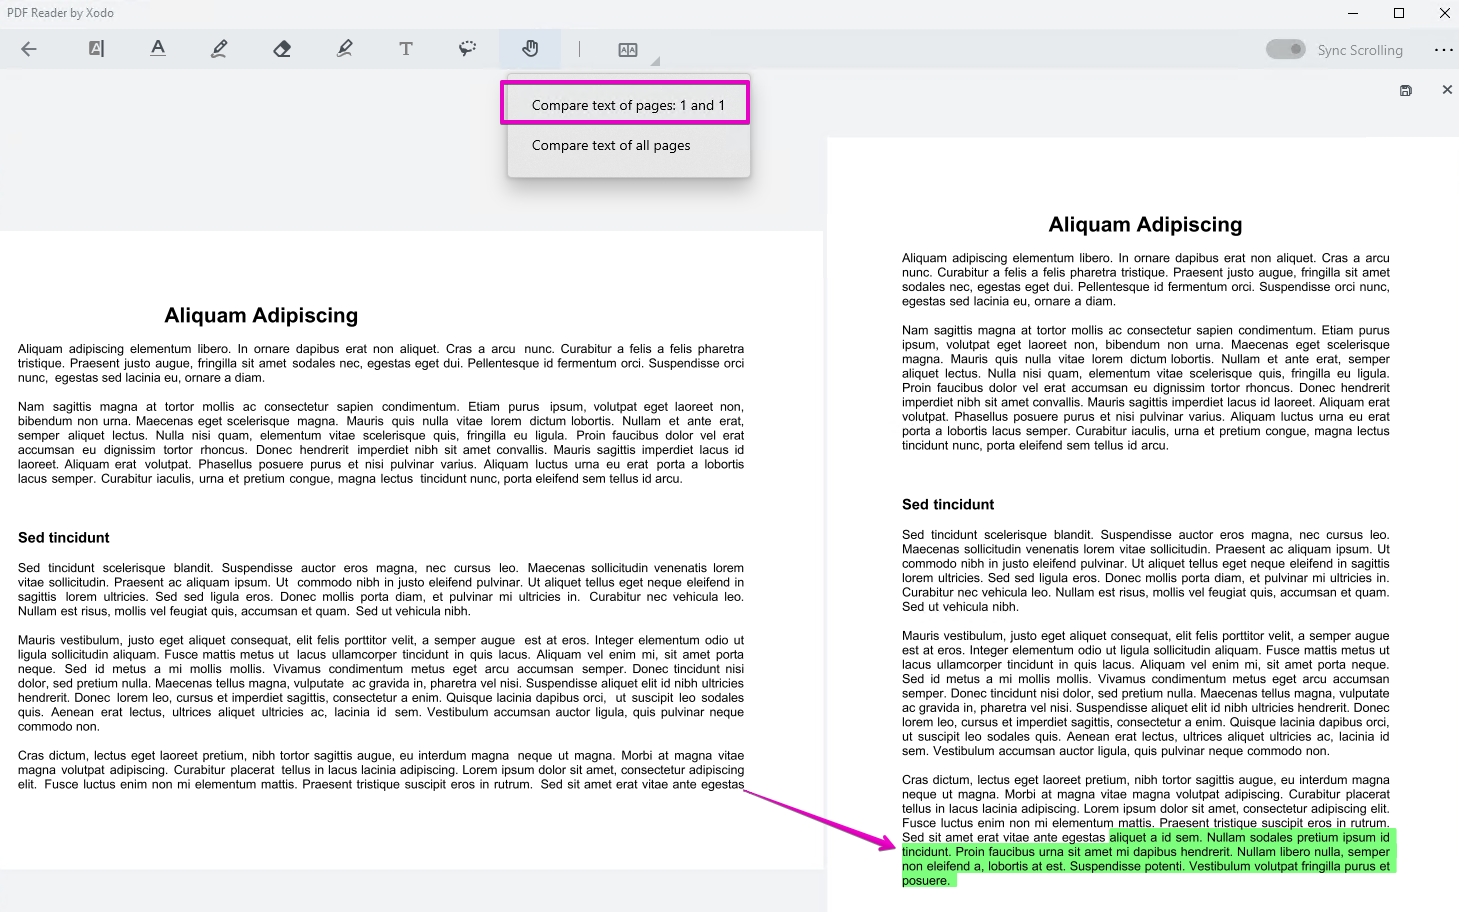Close the comparison results pane
This screenshot has height=912, width=1459.
pos(1446,89)
